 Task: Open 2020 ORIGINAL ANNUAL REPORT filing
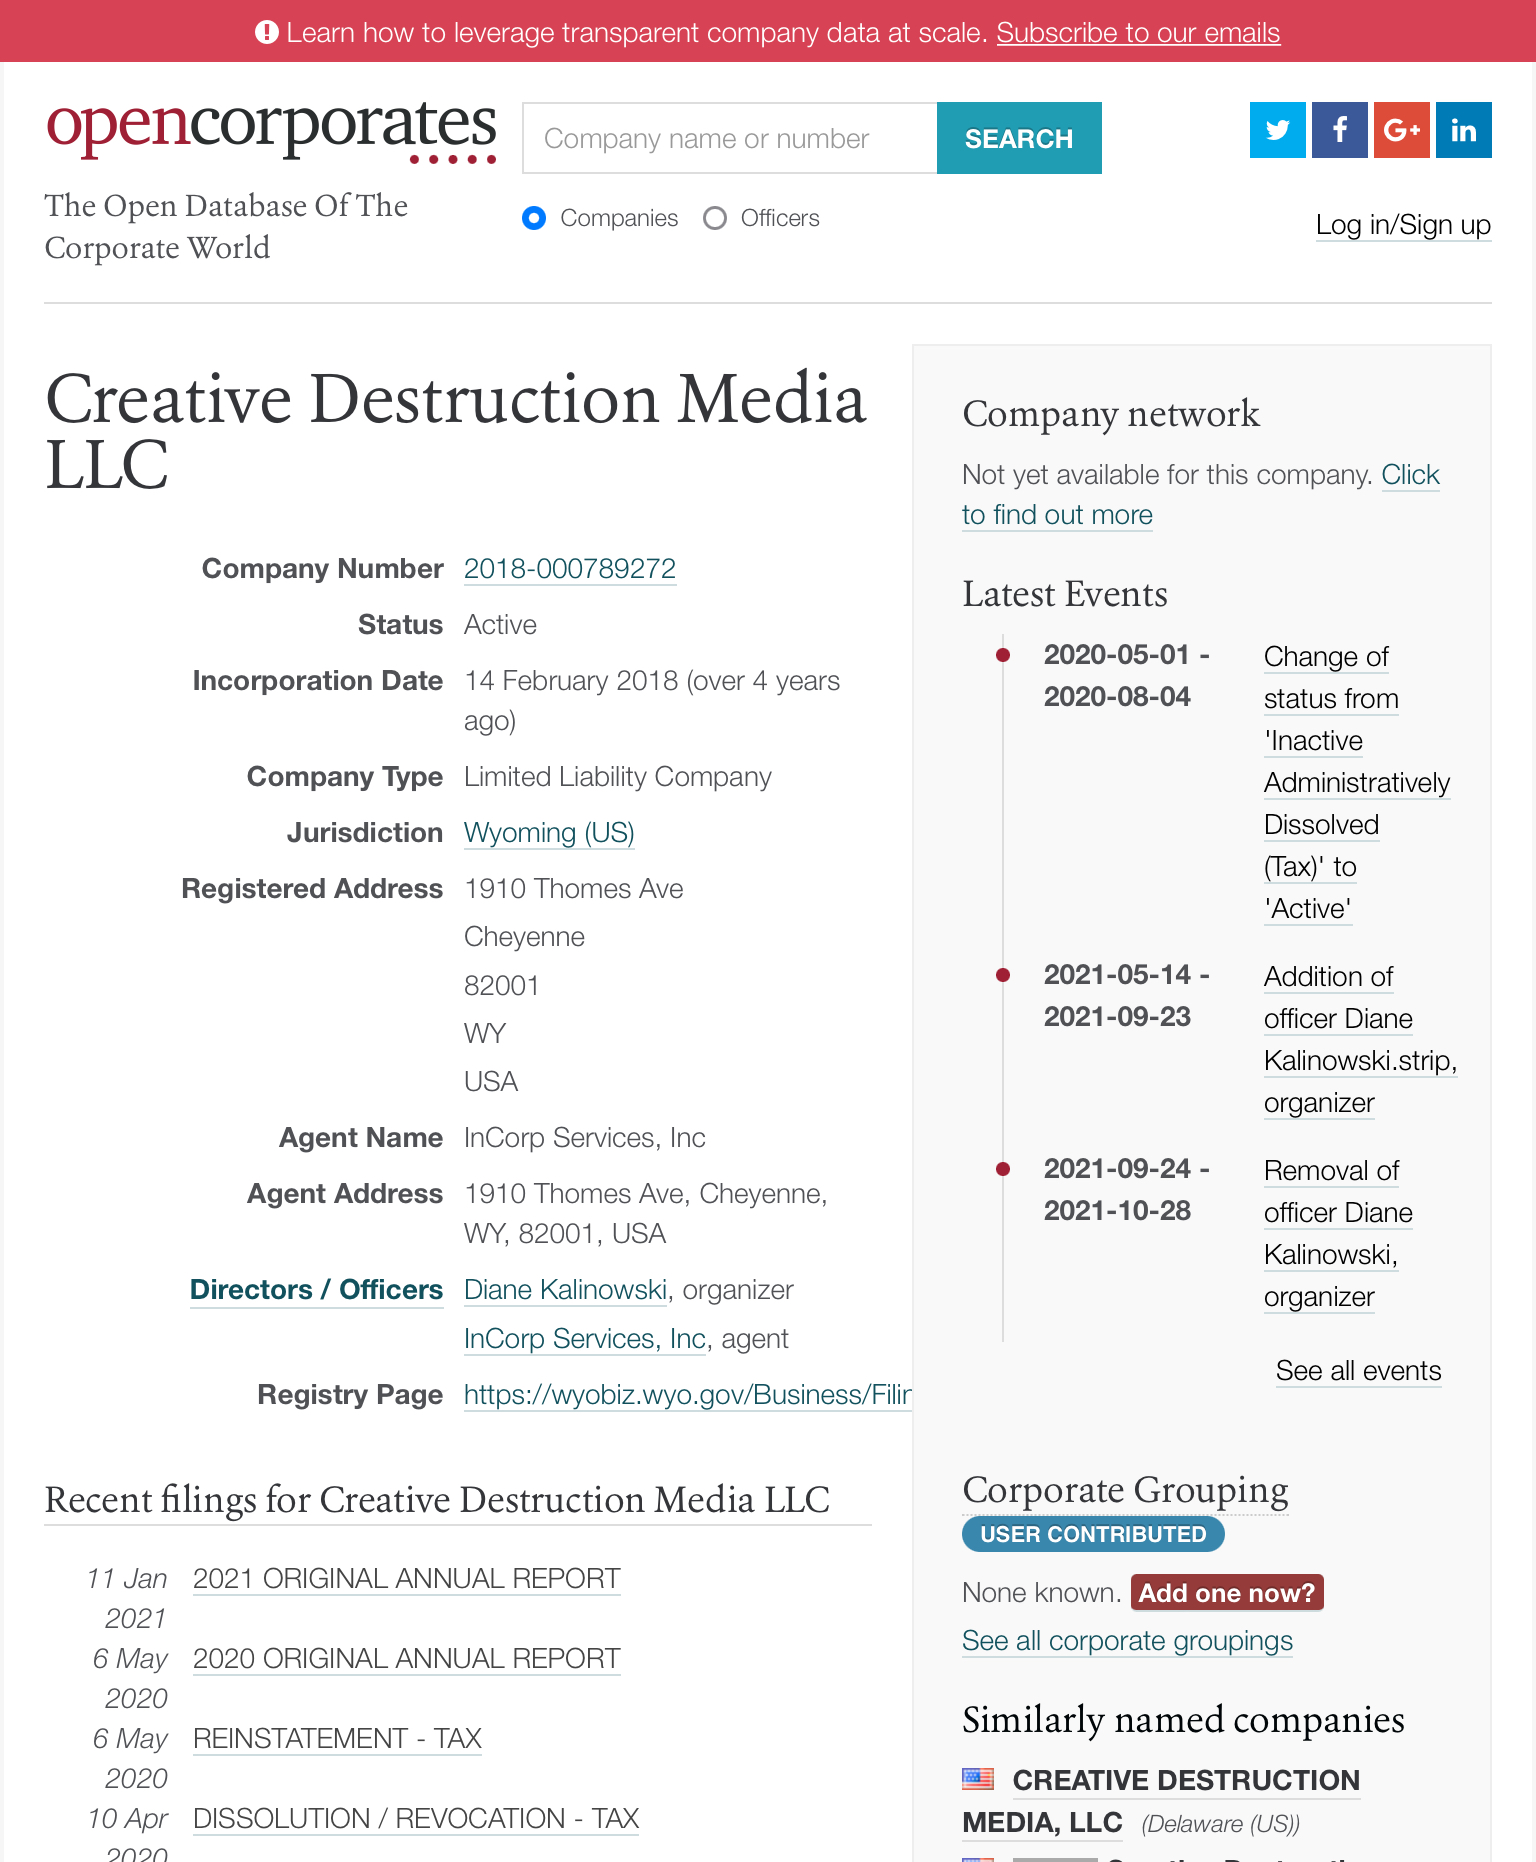point(407,1658)
